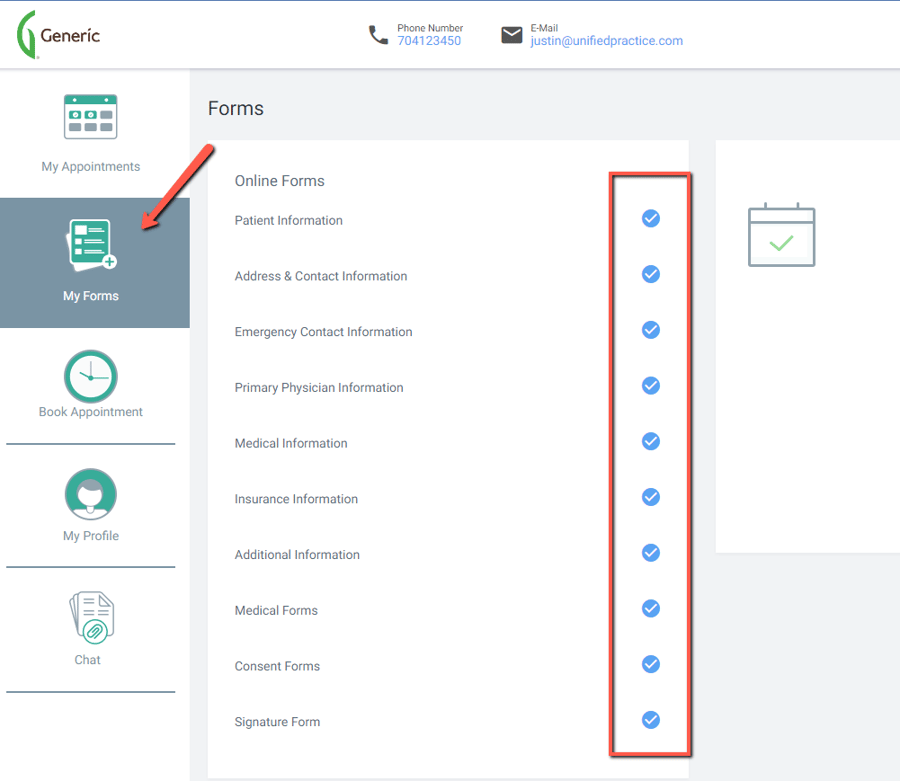Toggle the Medical Information checkmark

coord(650,441)
